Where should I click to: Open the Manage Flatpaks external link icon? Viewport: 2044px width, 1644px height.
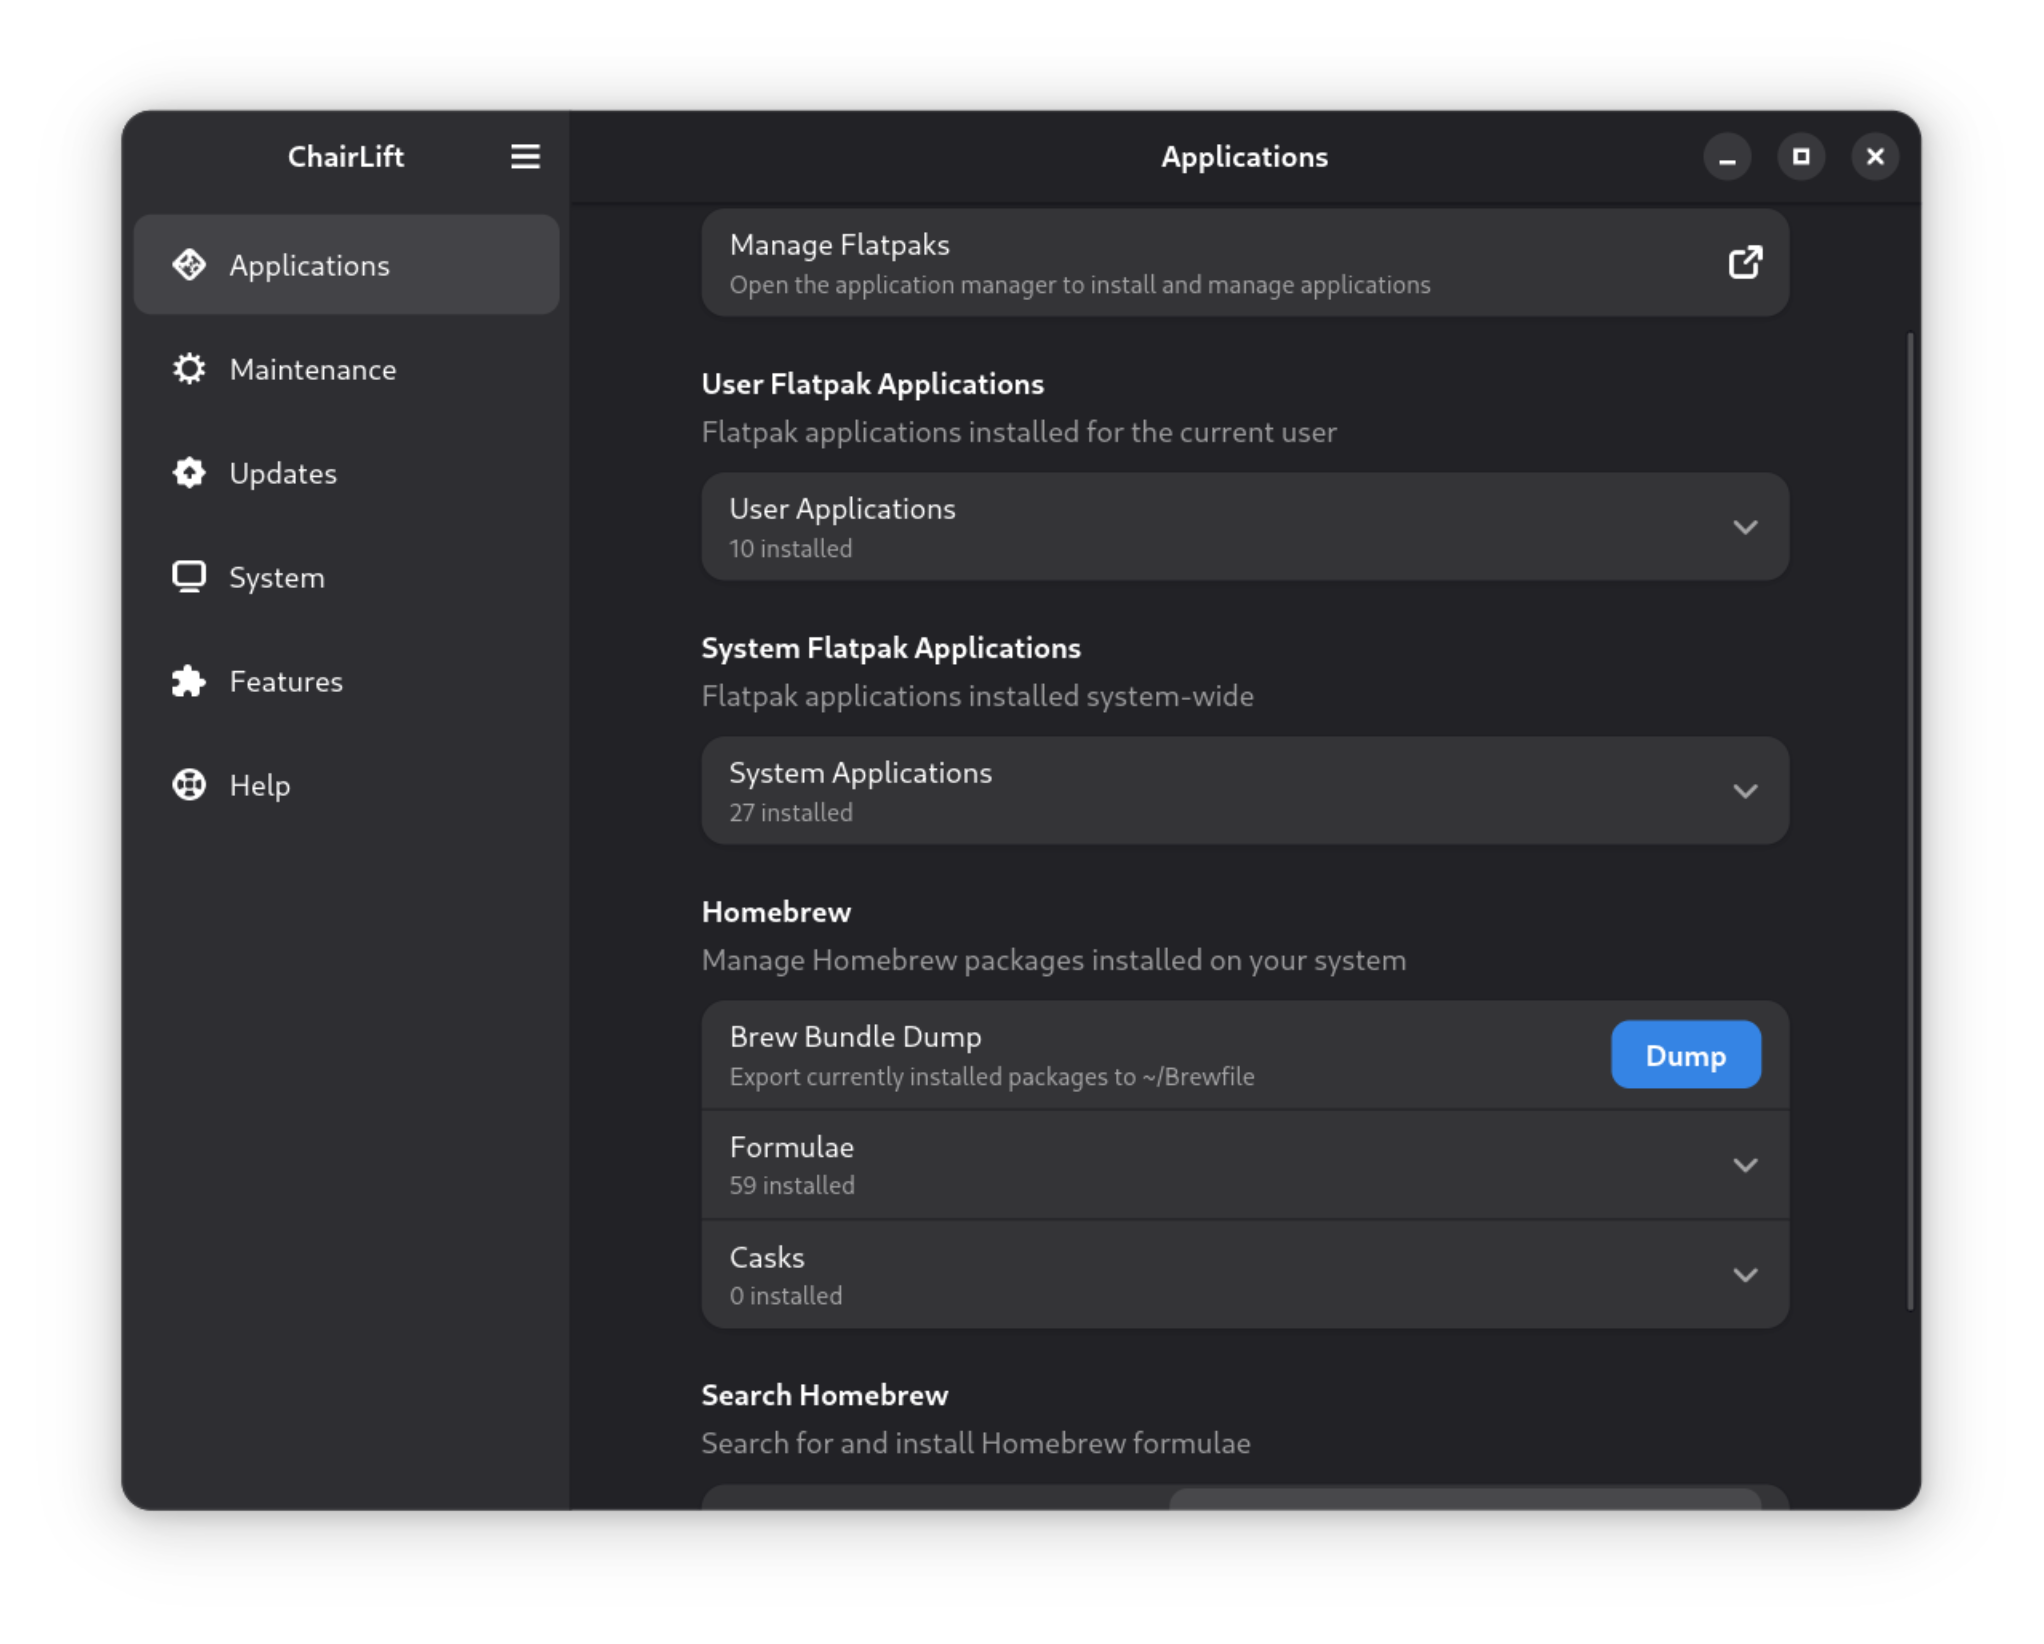(x=1745, y=263)
